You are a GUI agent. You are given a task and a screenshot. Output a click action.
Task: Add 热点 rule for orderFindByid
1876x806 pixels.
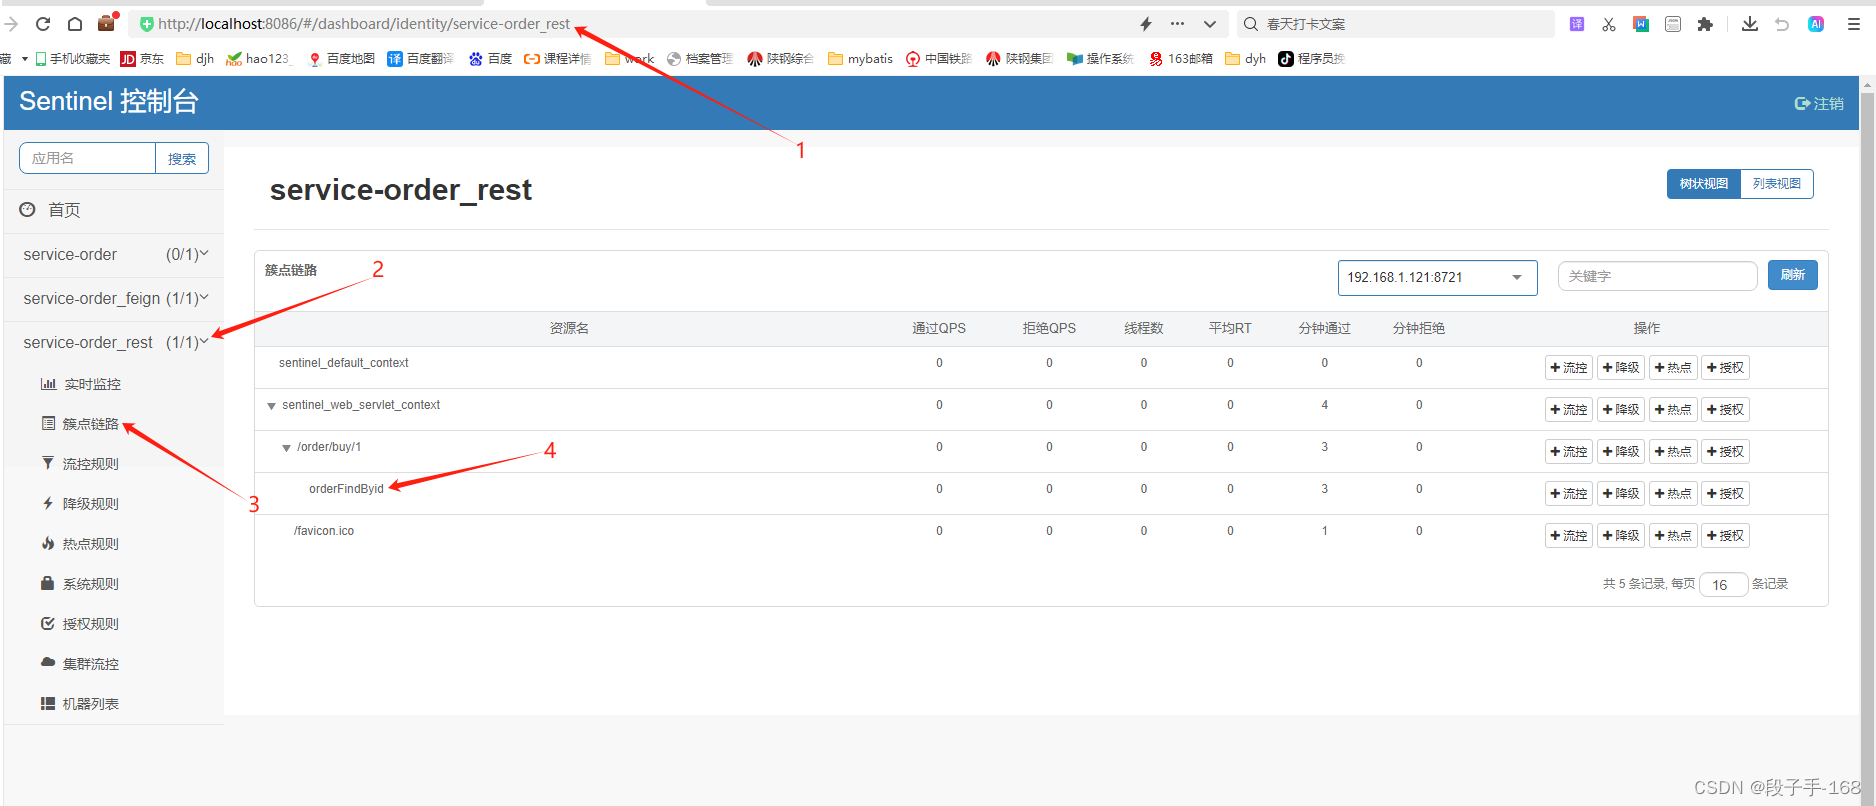coord(1673,494)
